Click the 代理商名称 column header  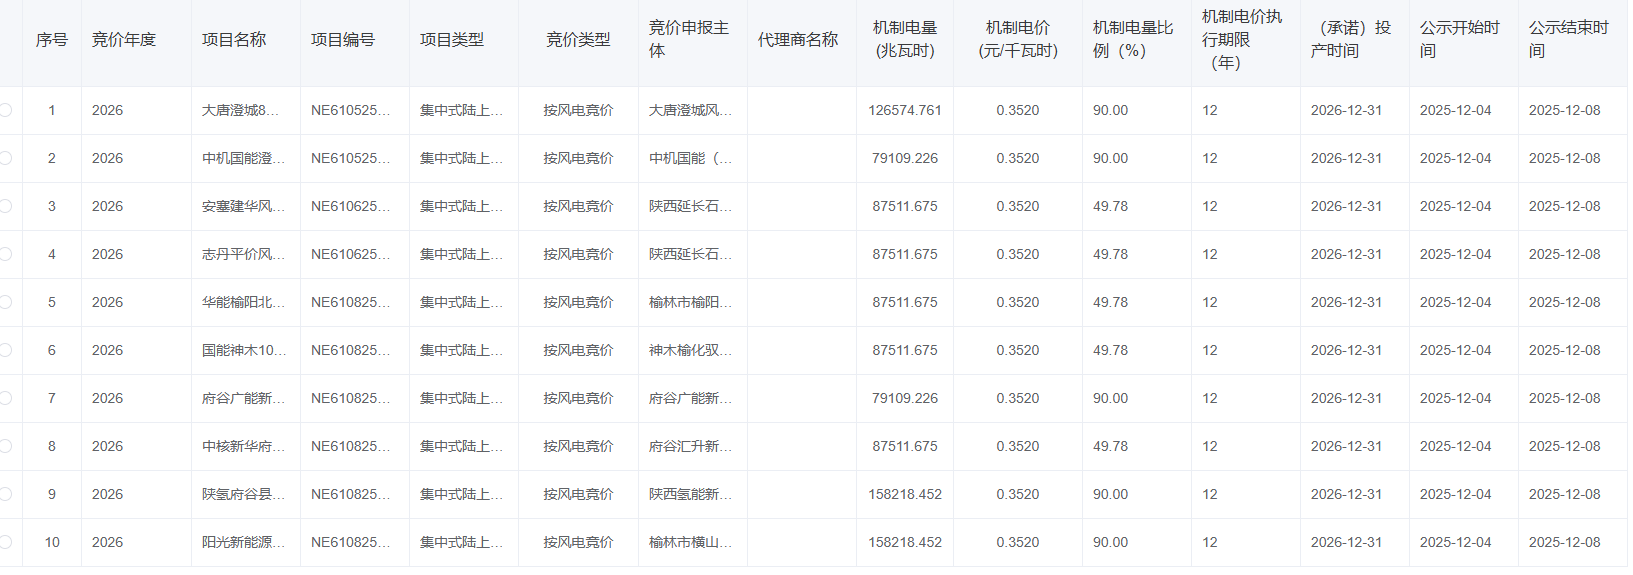coord(797,40)
